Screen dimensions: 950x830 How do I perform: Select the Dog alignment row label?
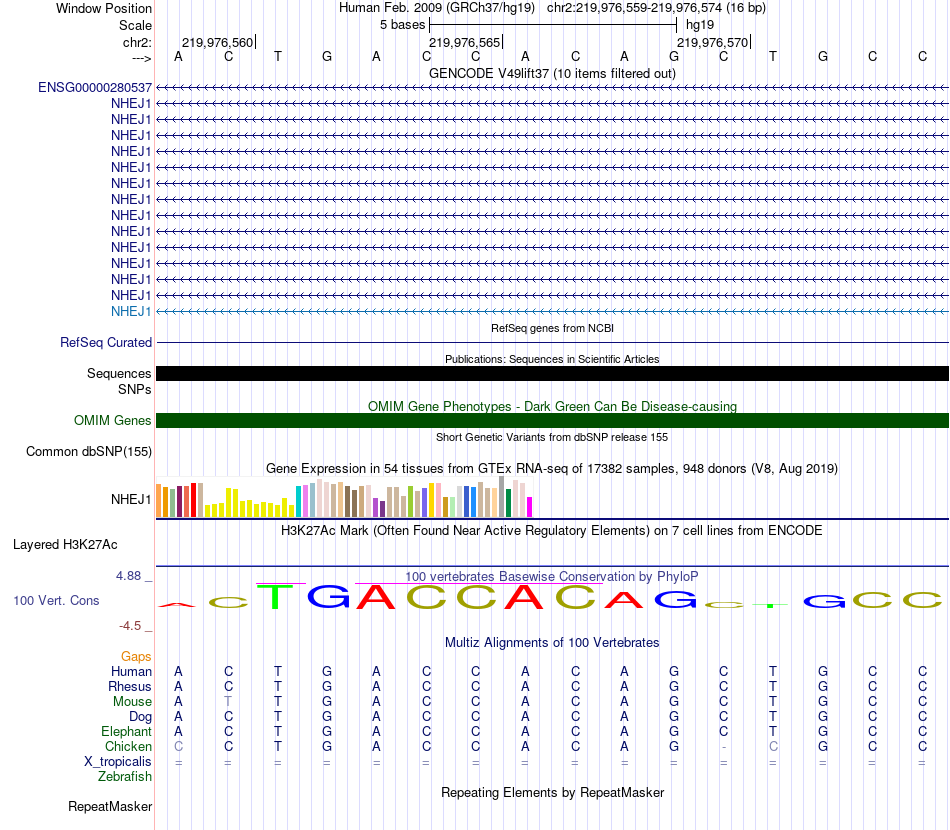coord(140,717)
